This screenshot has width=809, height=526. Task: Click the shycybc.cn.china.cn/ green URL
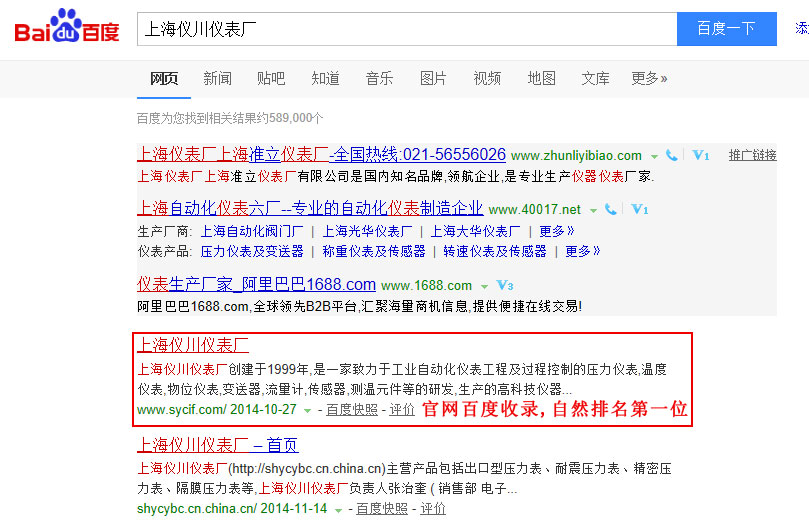(x=197, y=508)
